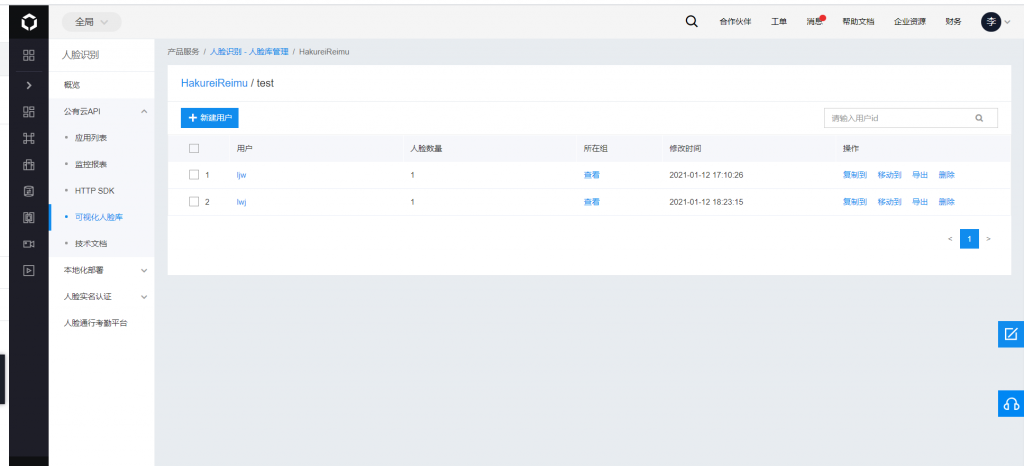Screen dimensions: 1024x466
Task: Click 导出 for user ljw
Action: pos(920,175)
